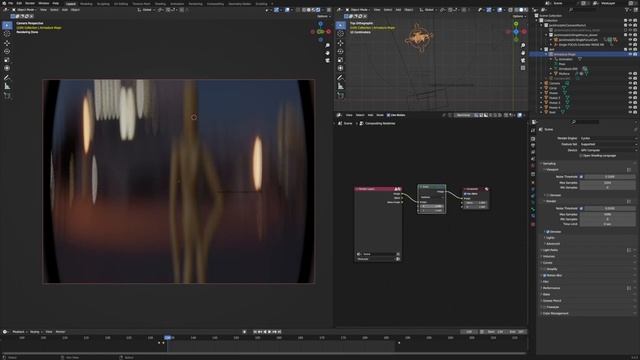
Task: Toggle Viewport Noise Threshold checkbox
Action: click(x=581, y=177)
